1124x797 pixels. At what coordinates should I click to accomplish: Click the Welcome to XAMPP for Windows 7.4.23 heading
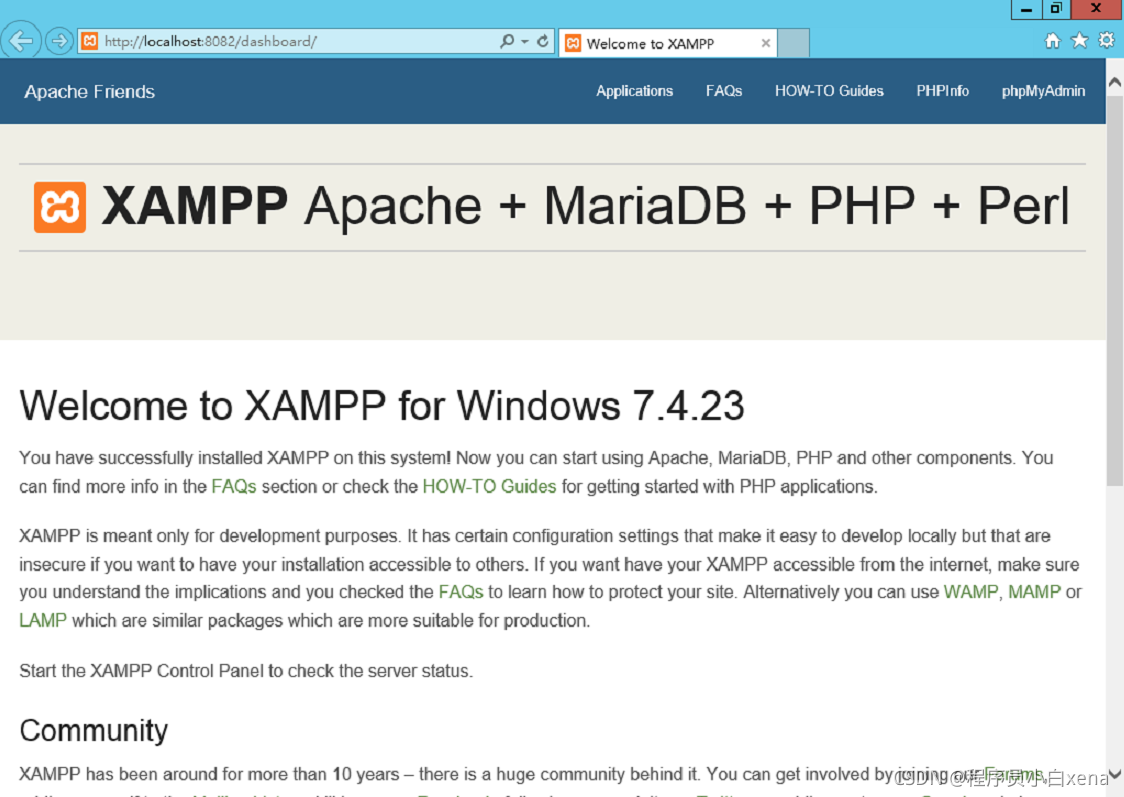[382, 406]
